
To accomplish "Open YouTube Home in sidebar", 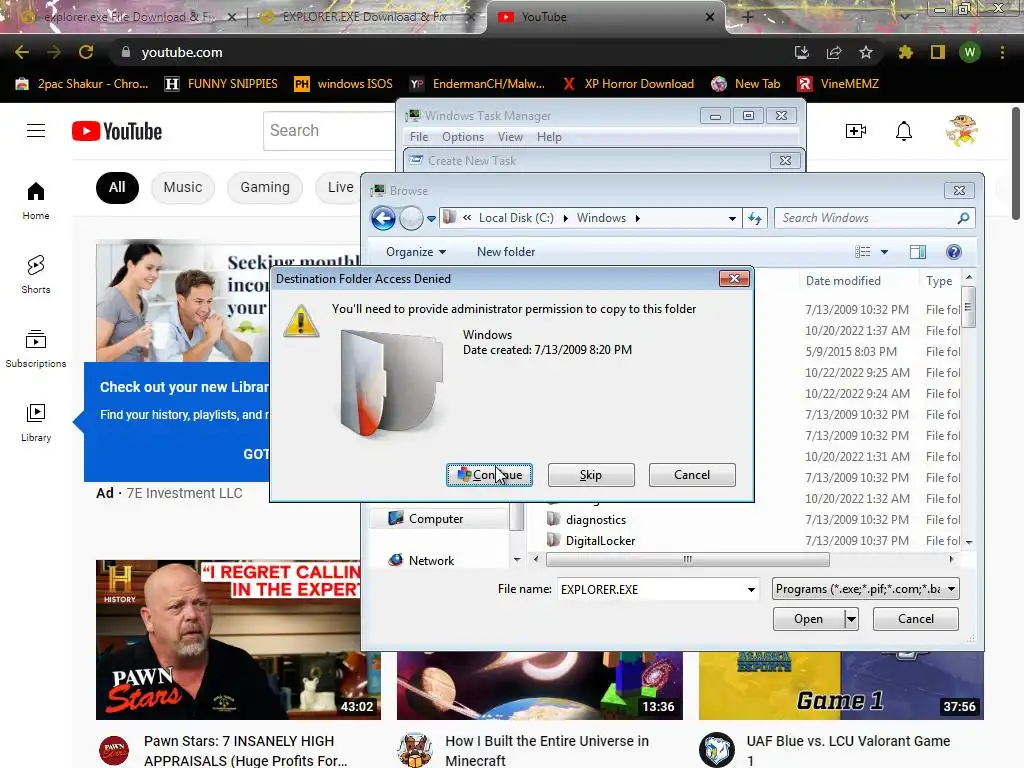I will (x=36, y=200).
